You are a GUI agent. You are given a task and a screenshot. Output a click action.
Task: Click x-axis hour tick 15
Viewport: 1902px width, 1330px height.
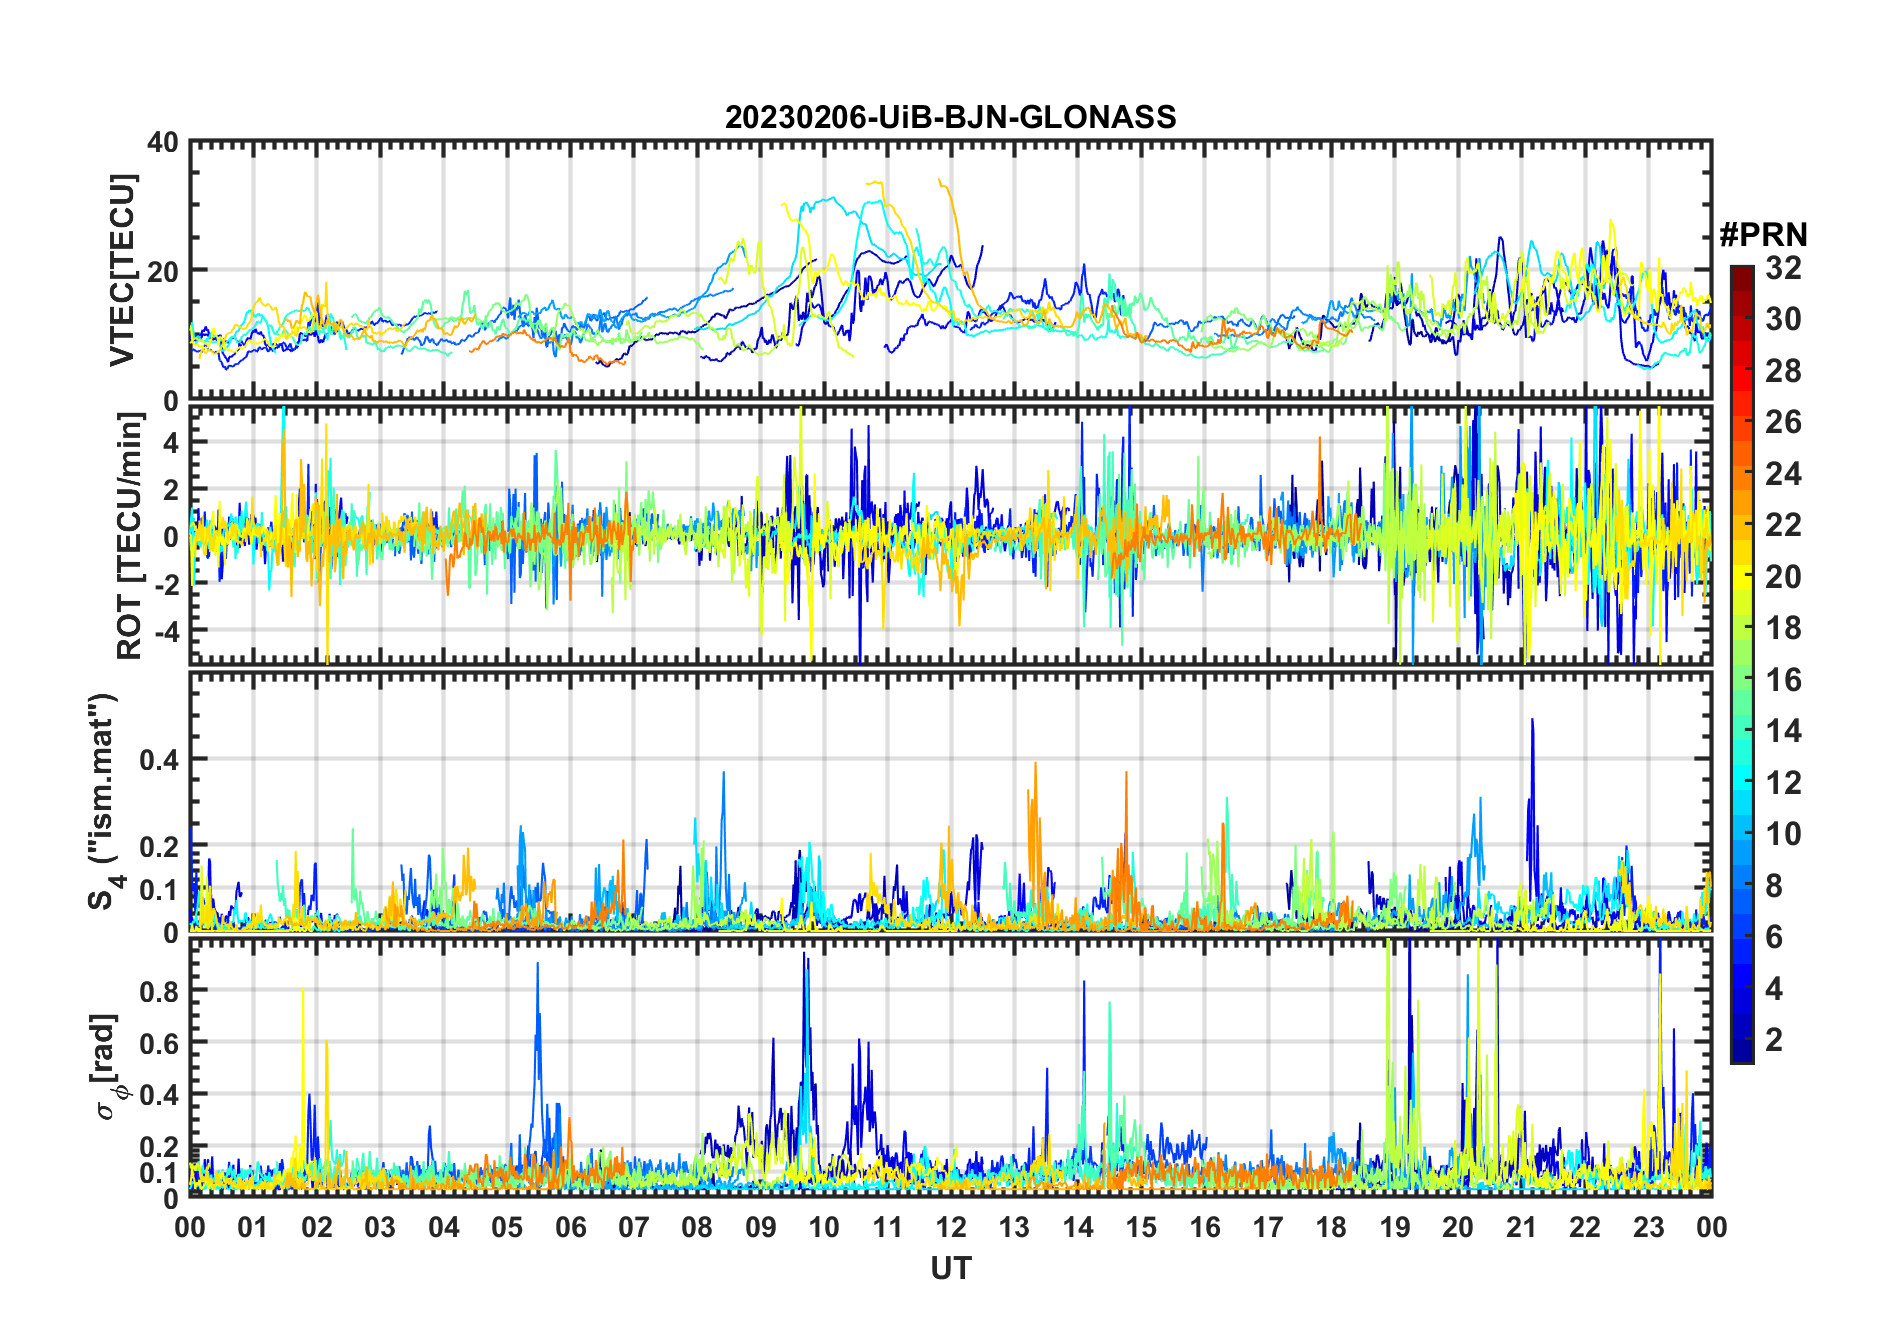(x=1141, y=1227)
